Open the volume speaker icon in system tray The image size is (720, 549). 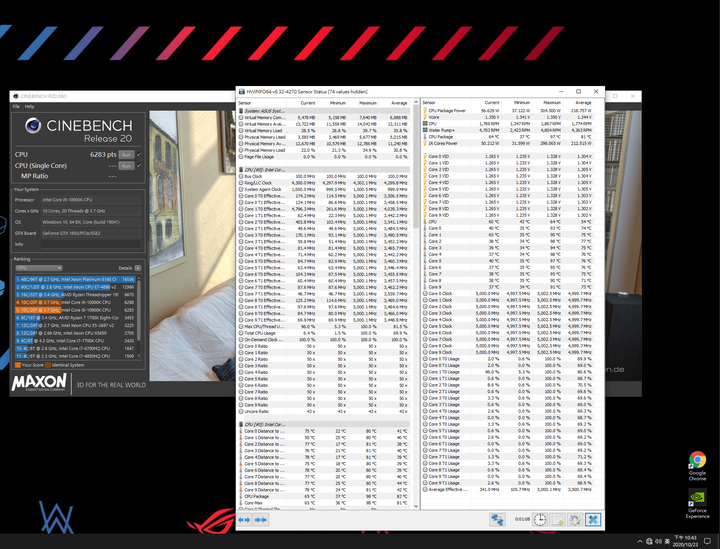(658, 542)
